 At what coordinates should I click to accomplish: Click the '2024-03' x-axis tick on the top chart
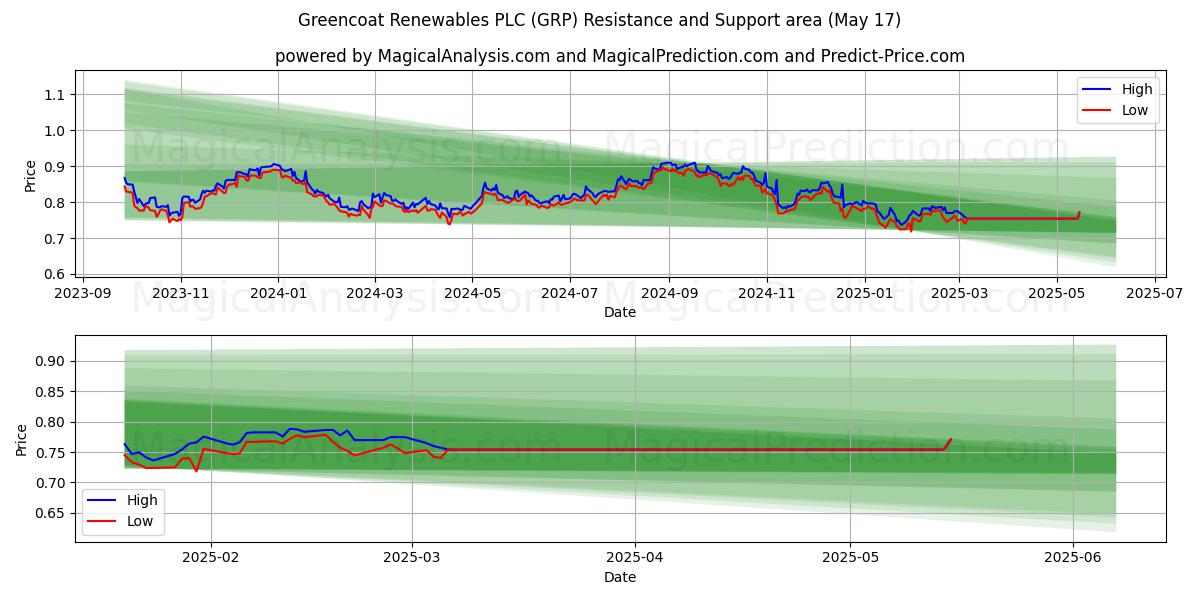(x=375, y=295)
